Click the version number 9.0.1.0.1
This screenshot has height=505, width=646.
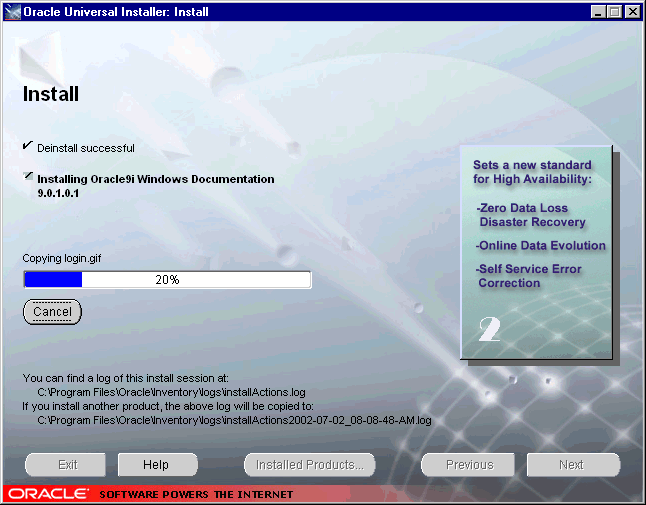58,193
